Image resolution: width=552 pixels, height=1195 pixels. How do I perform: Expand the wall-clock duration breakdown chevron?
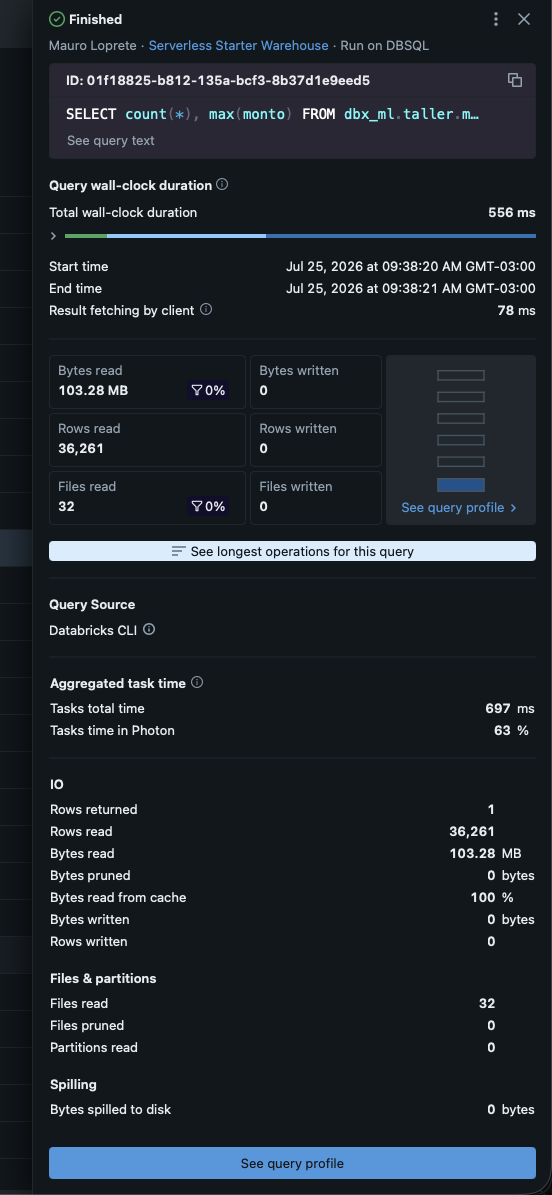(x=53, y=236)
